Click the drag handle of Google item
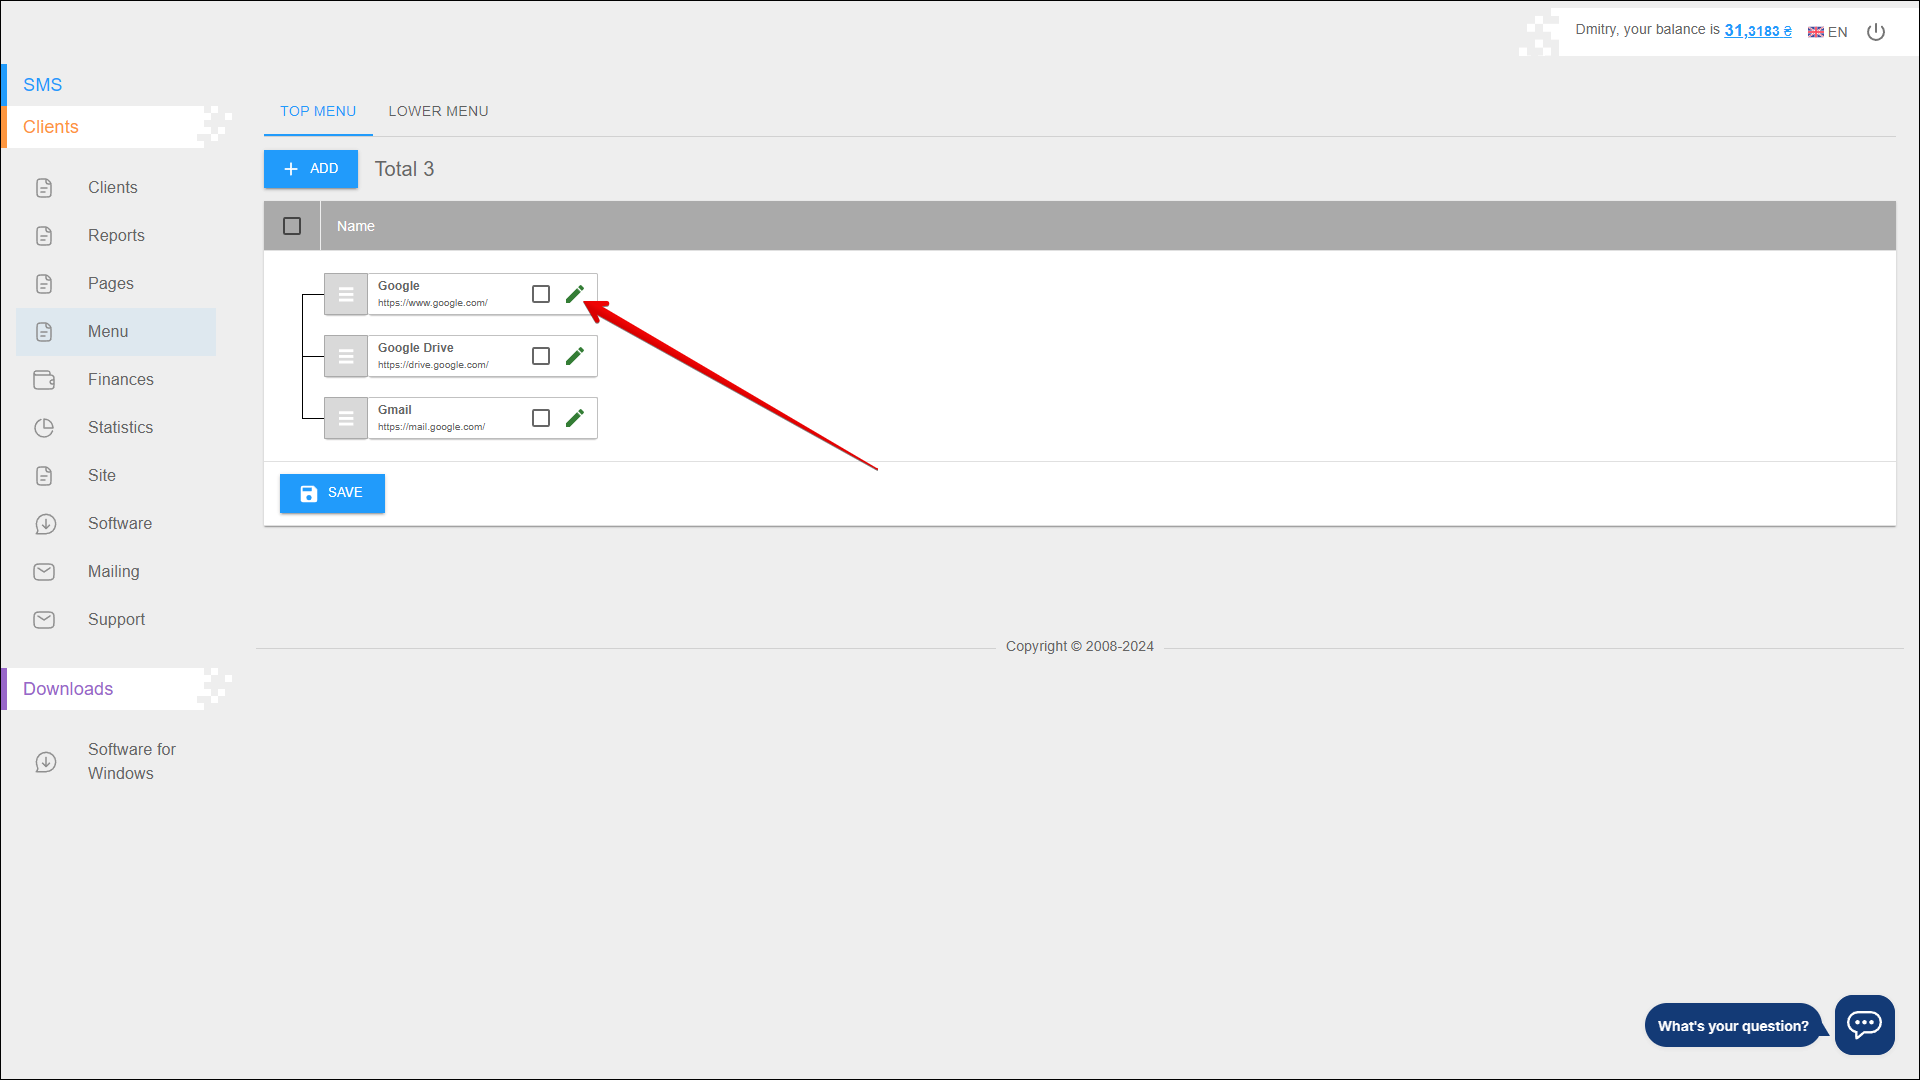Screen dimensions: 1920x1080 coord(346,294)
